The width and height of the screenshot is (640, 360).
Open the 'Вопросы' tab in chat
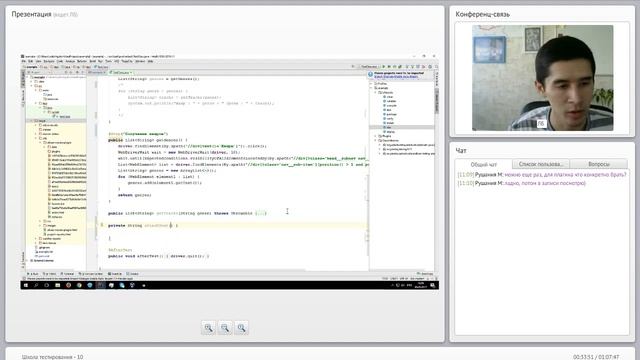(599, 164)
